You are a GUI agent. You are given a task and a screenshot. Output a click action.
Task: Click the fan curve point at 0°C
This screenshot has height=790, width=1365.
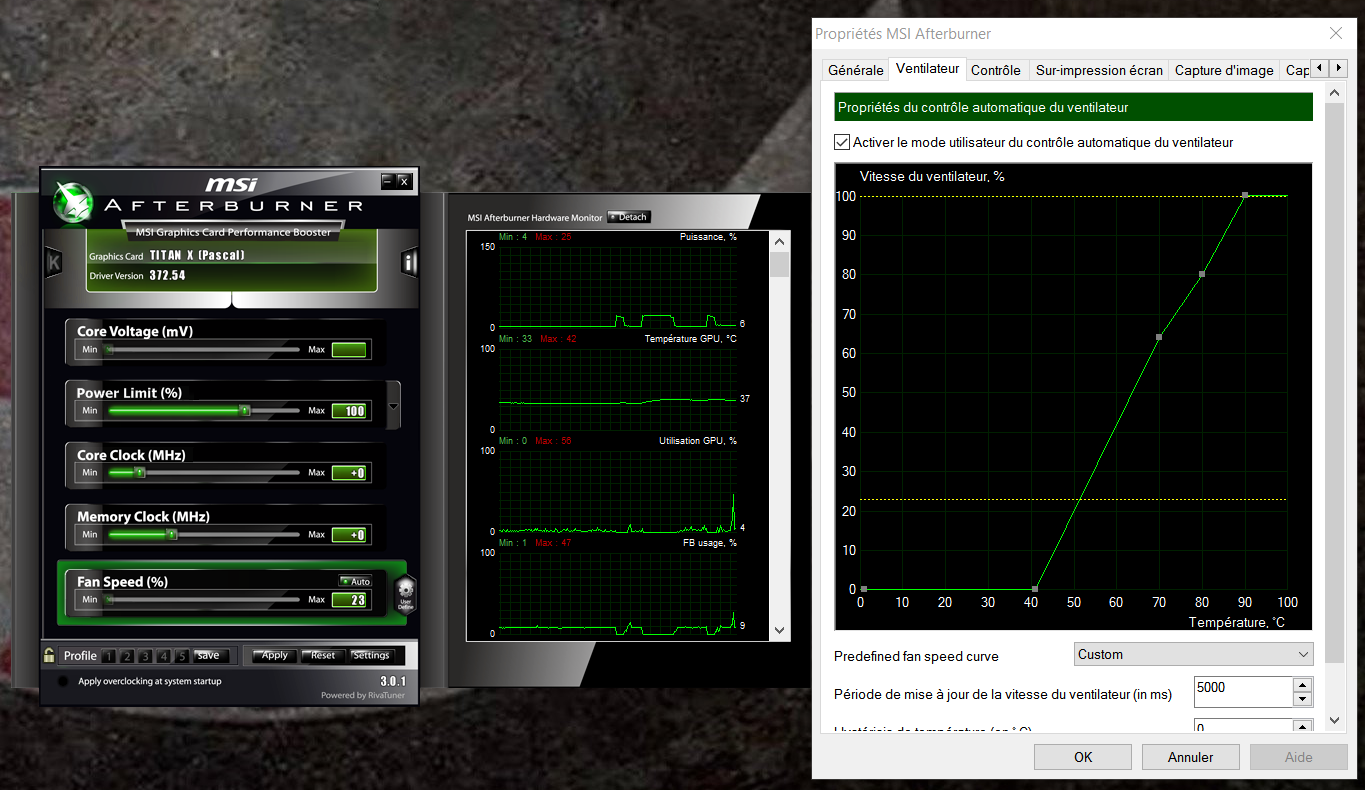coord(863,589)
